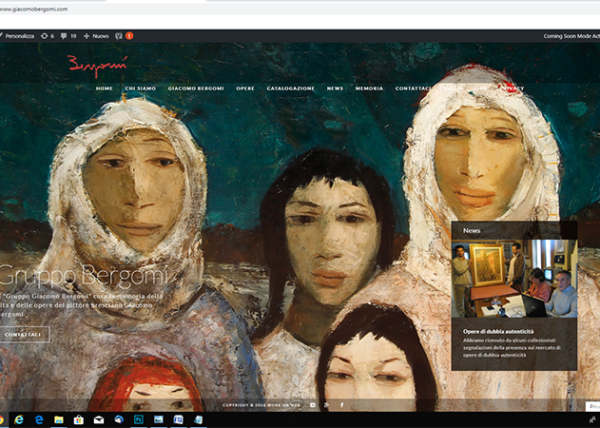Click the red Bergomi signature logo
The image size is (600, 428).
97,65
